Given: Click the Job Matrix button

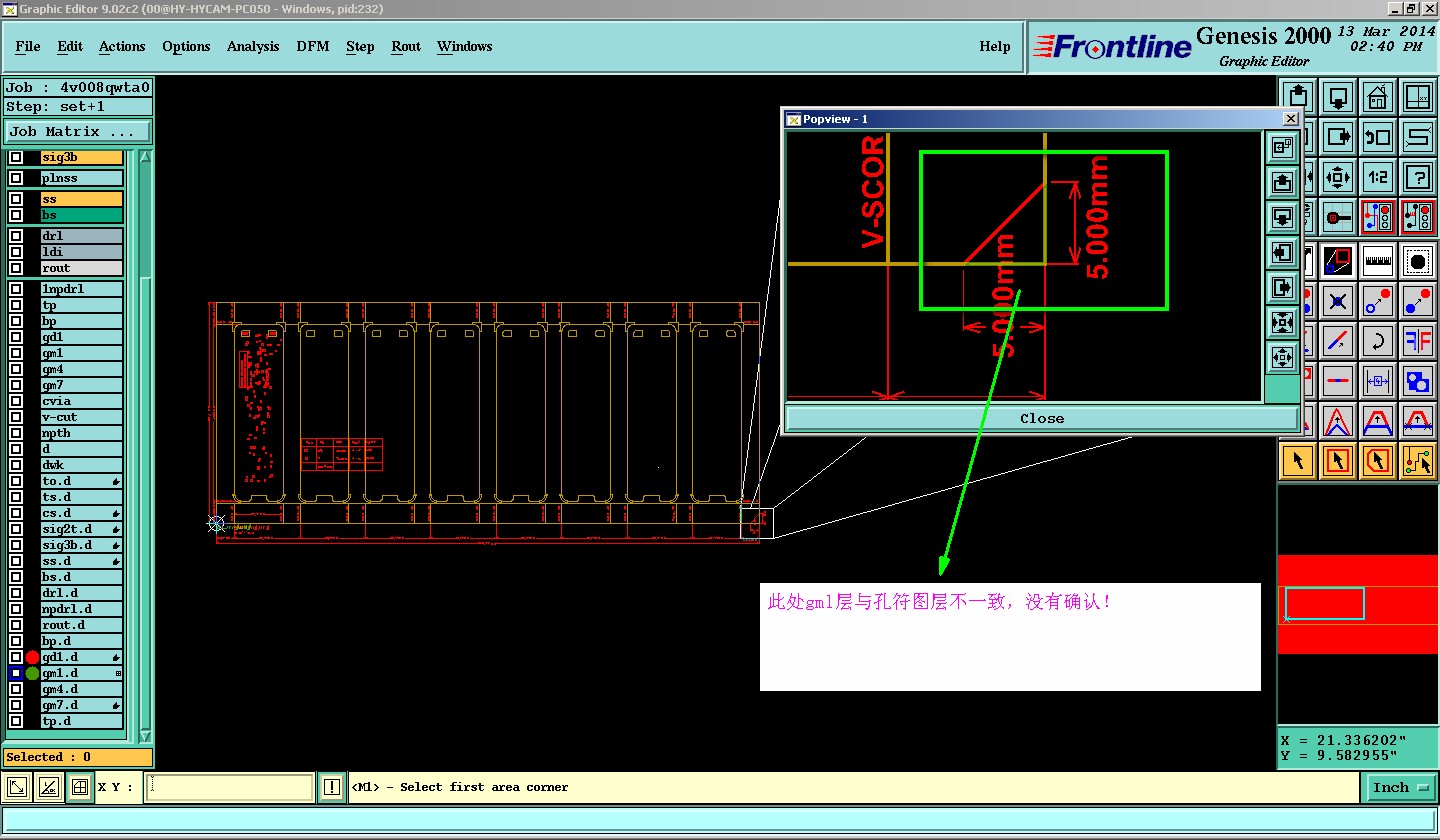Looking at the screenshot, I should coord(78,131).
